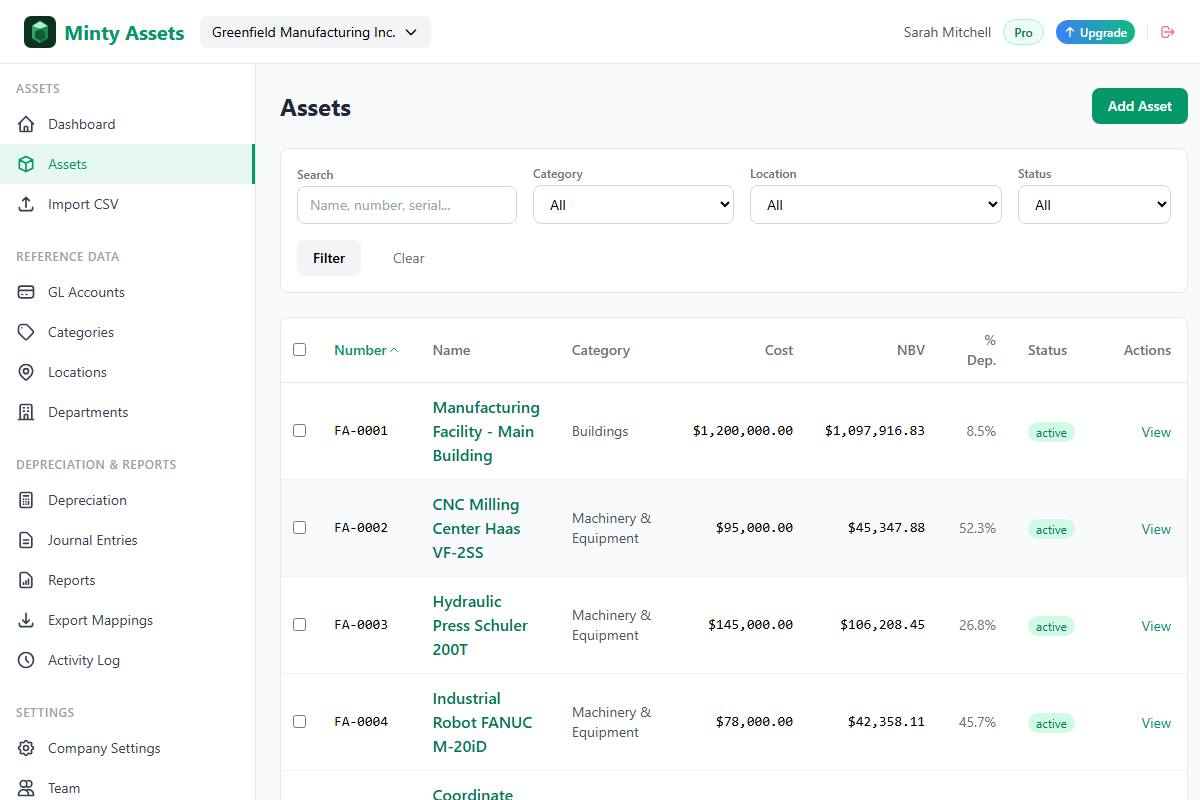
Task: Click the Export Mappings download icon
Action: pos(27,620)
